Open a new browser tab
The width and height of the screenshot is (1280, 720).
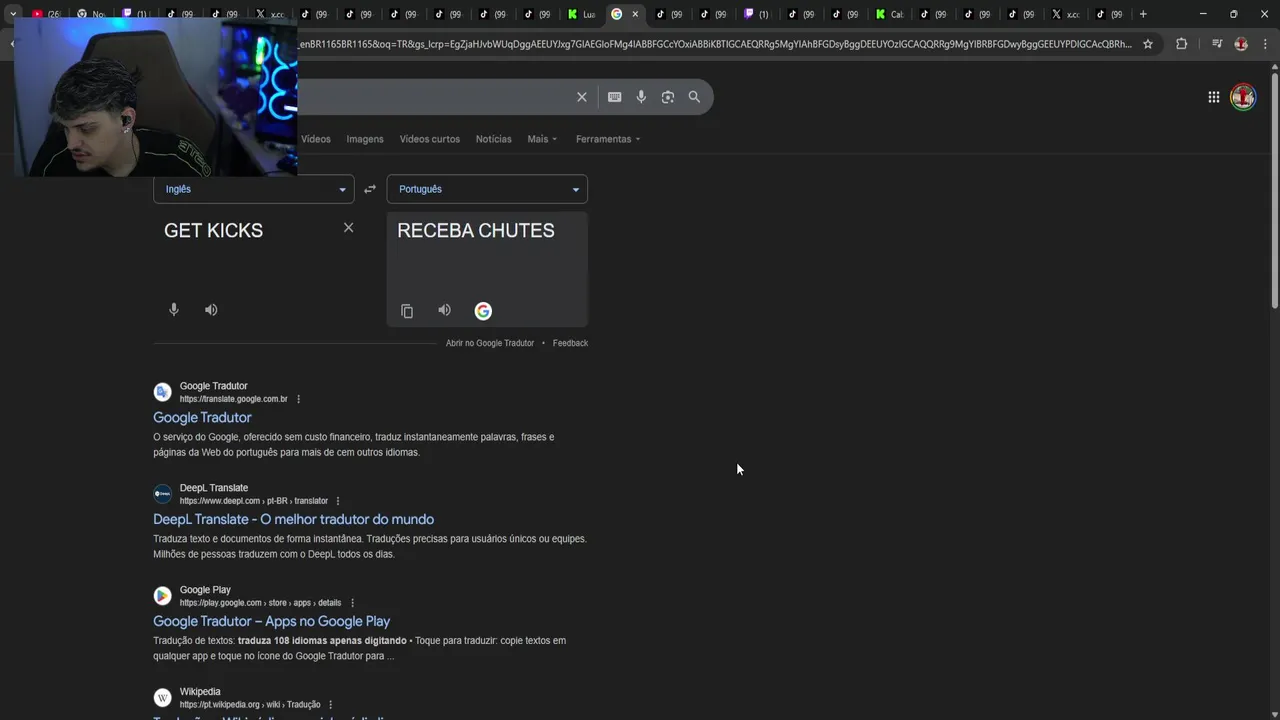pos(1143,14)
